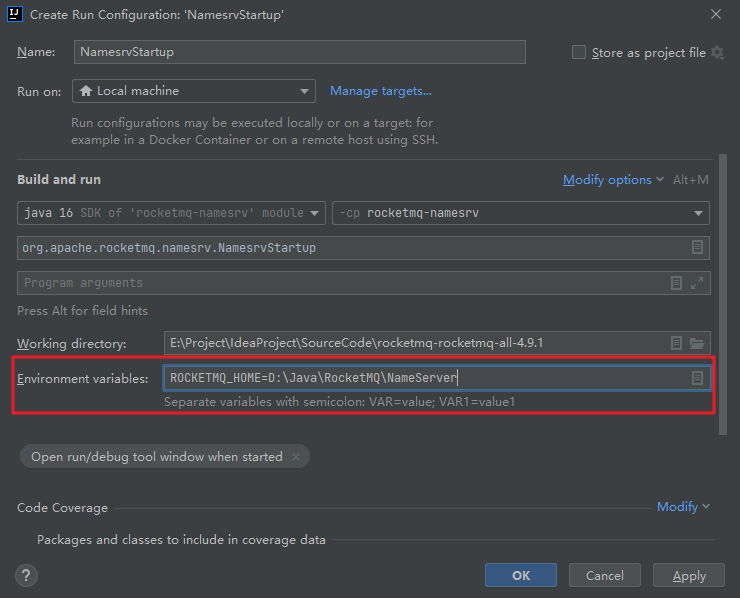The width and height of the screenshot is (740, 598).
Task: Expand Program arguments field editor
Action: [x=697, y=283]
